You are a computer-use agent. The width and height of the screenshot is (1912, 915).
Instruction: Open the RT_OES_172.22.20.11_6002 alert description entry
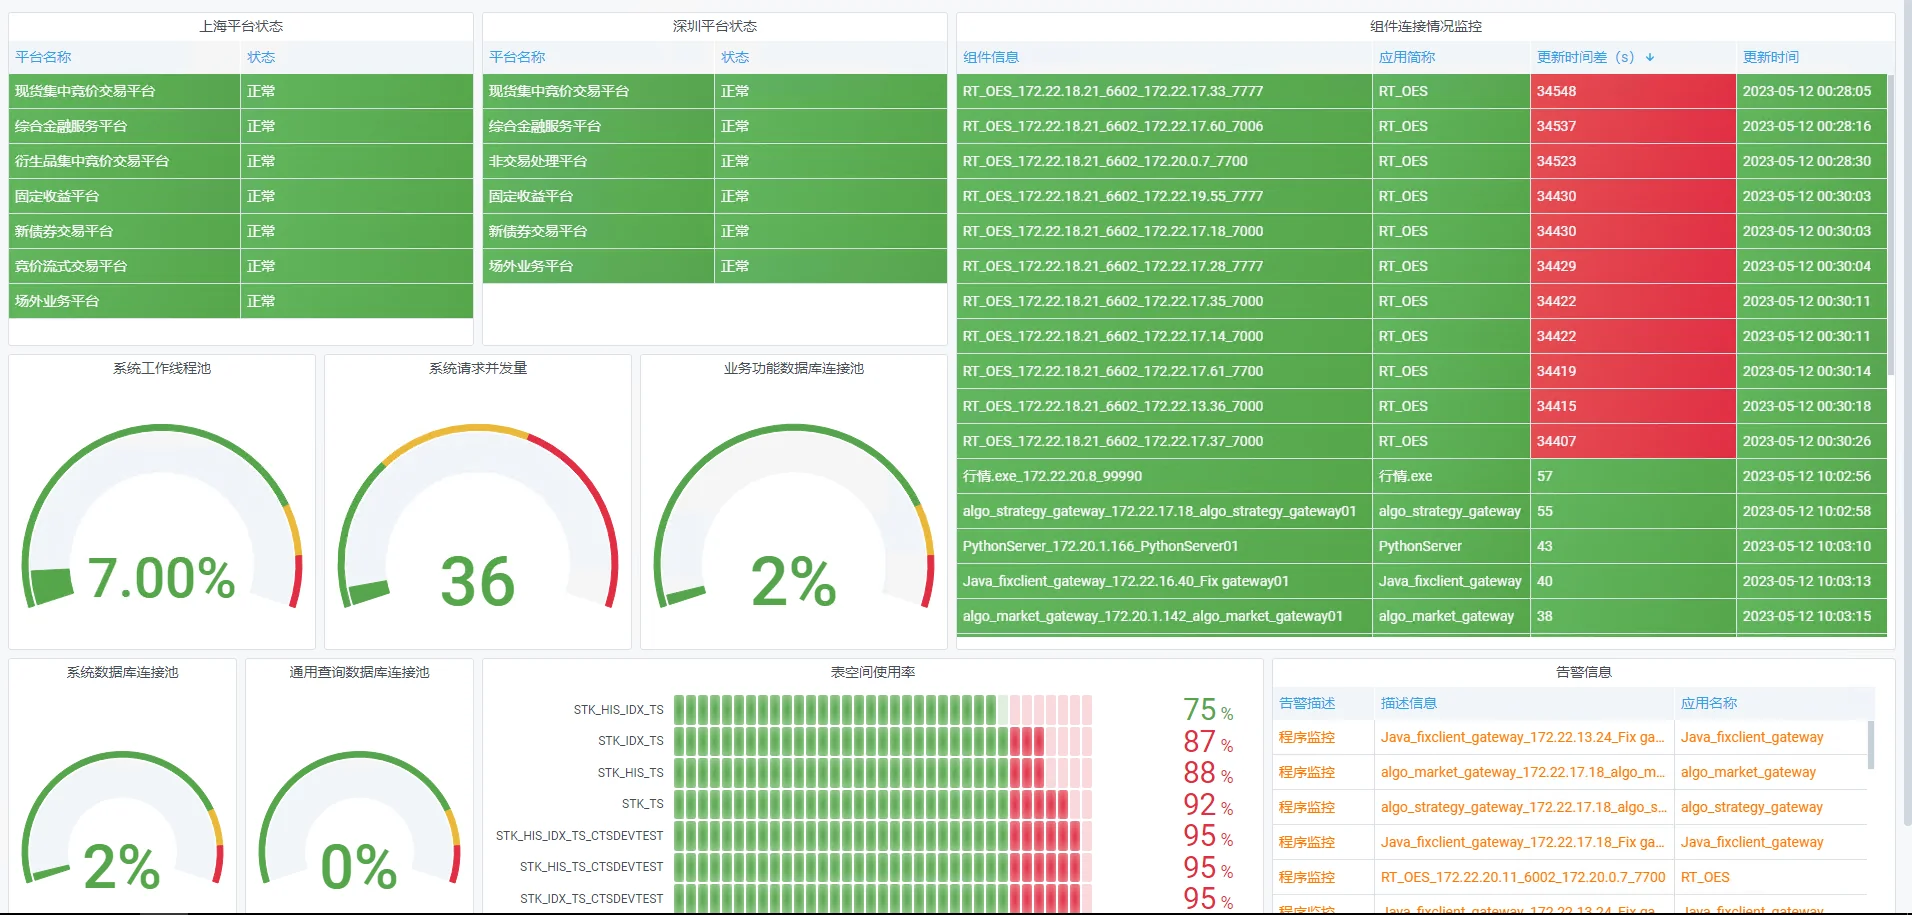coord(1523,877)
